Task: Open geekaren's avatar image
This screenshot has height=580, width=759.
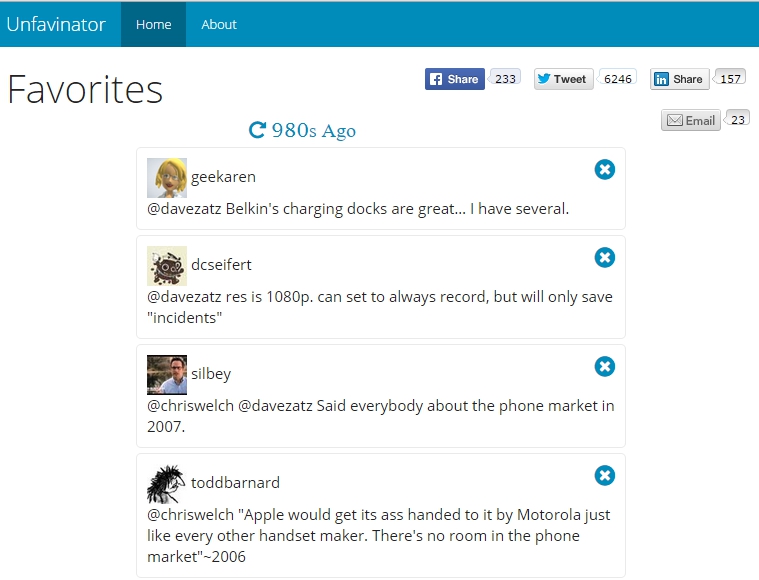Action: (167, 178)
